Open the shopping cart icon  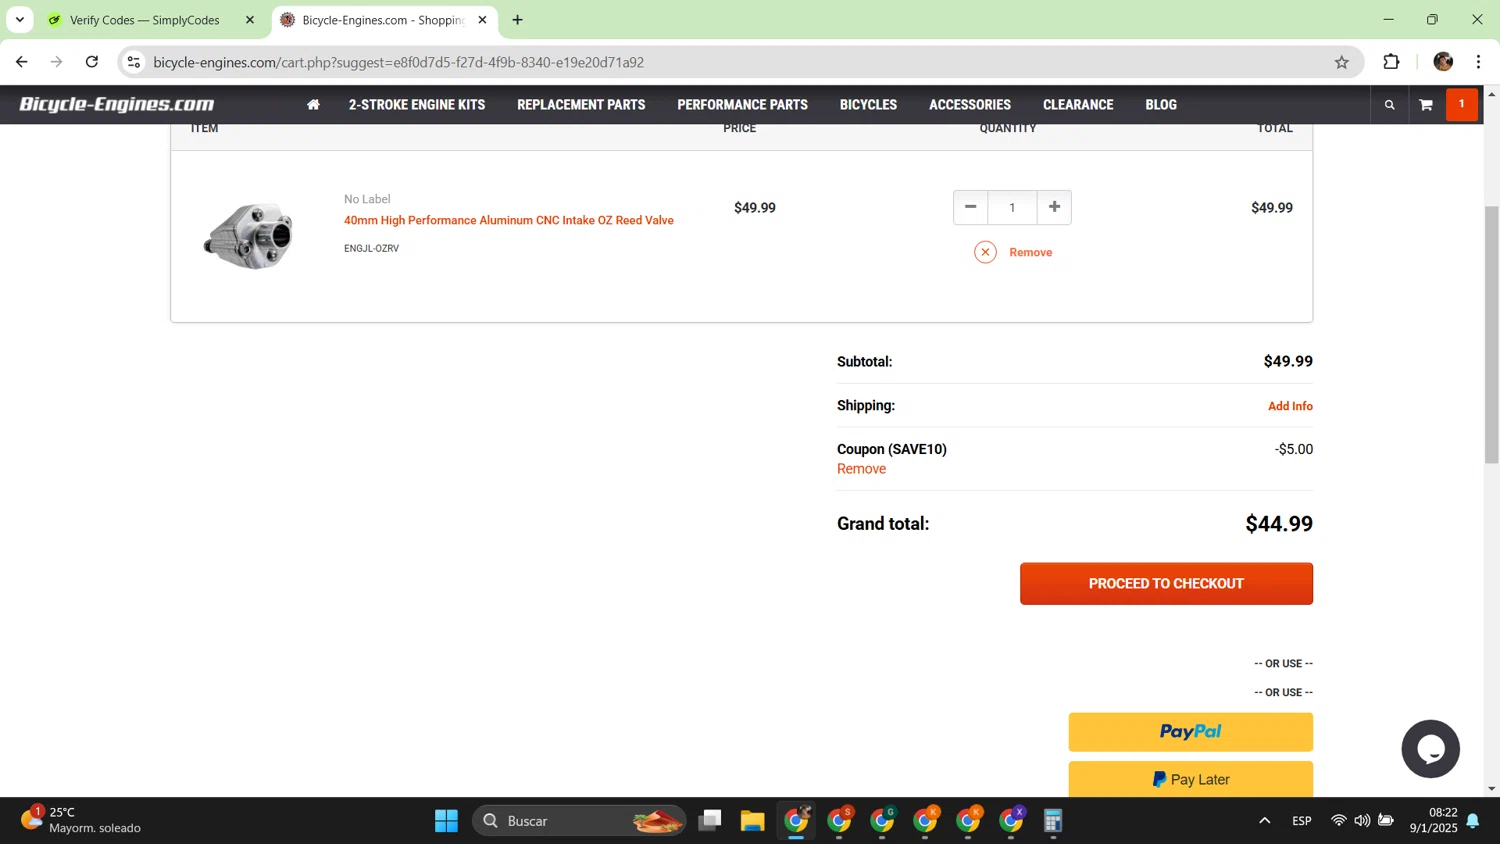1426,105
